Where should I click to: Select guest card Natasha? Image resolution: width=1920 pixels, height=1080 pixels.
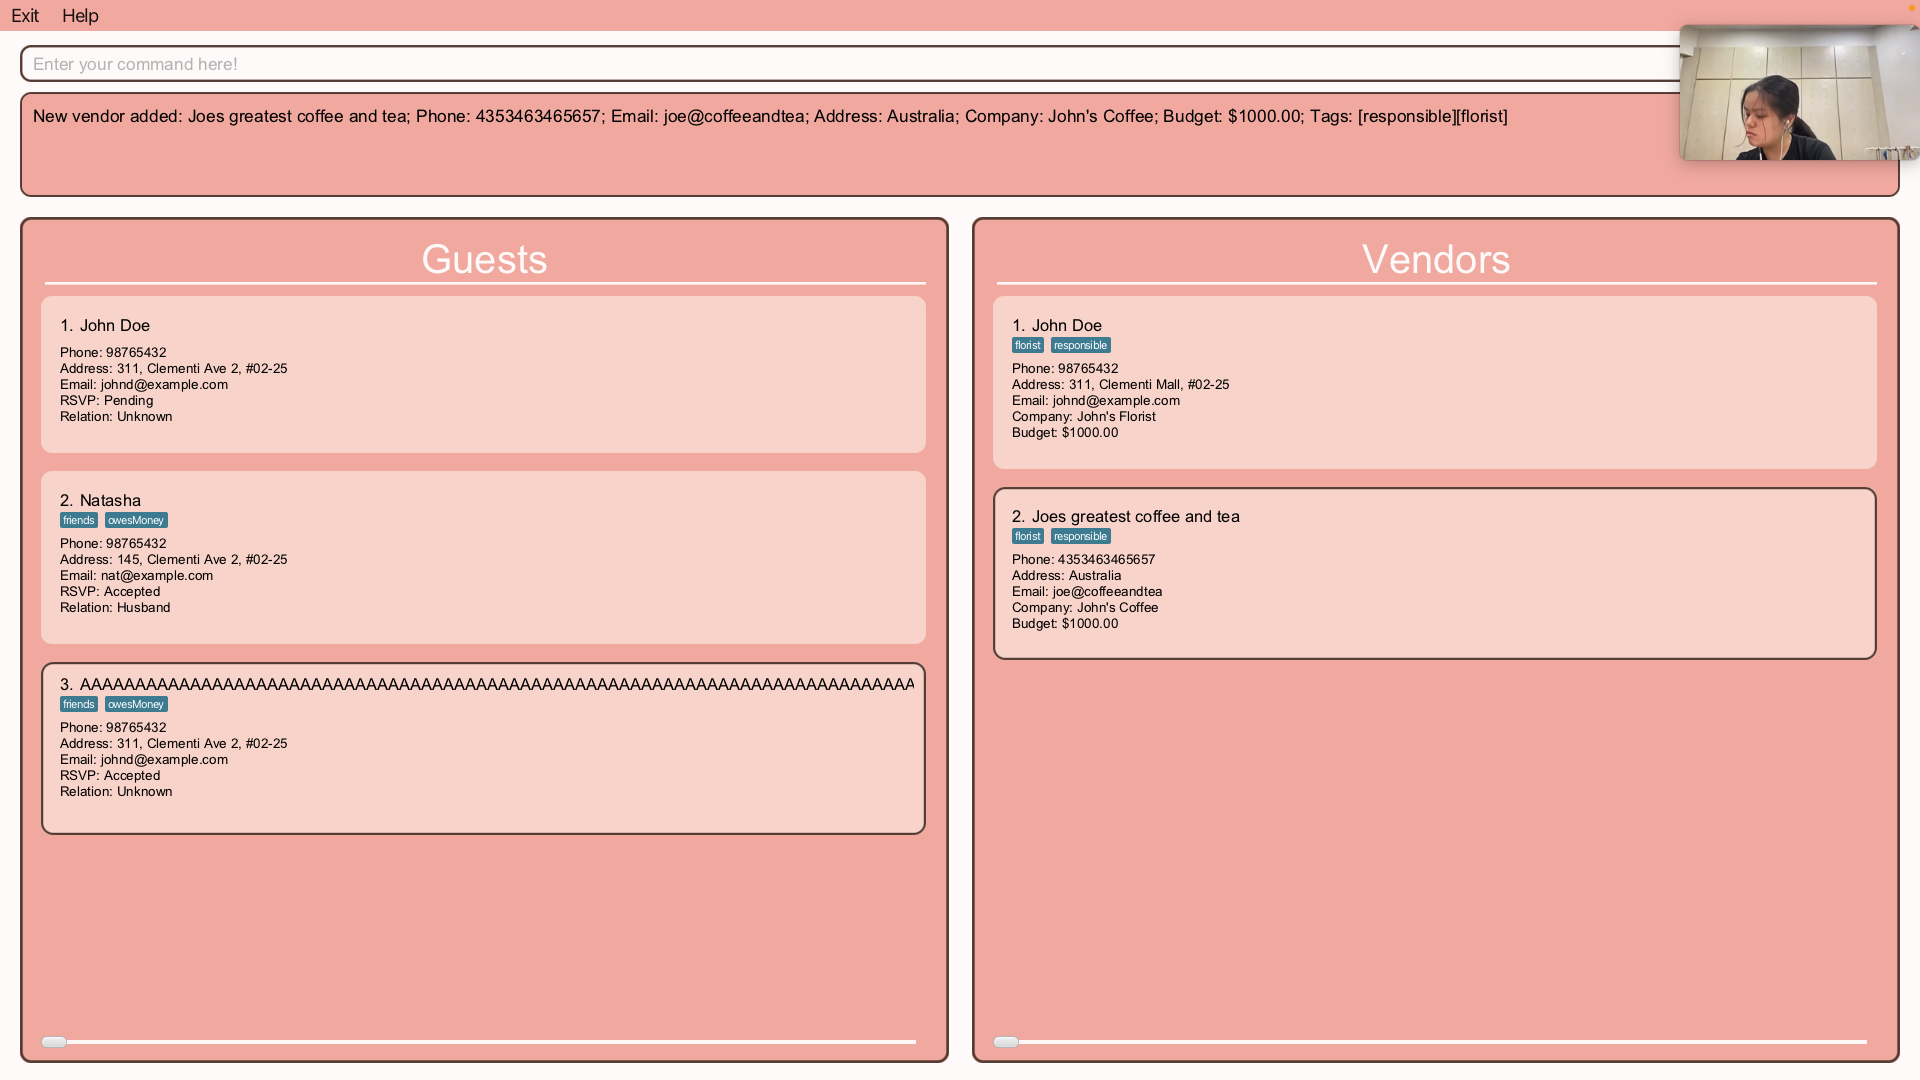pos(483,558)
